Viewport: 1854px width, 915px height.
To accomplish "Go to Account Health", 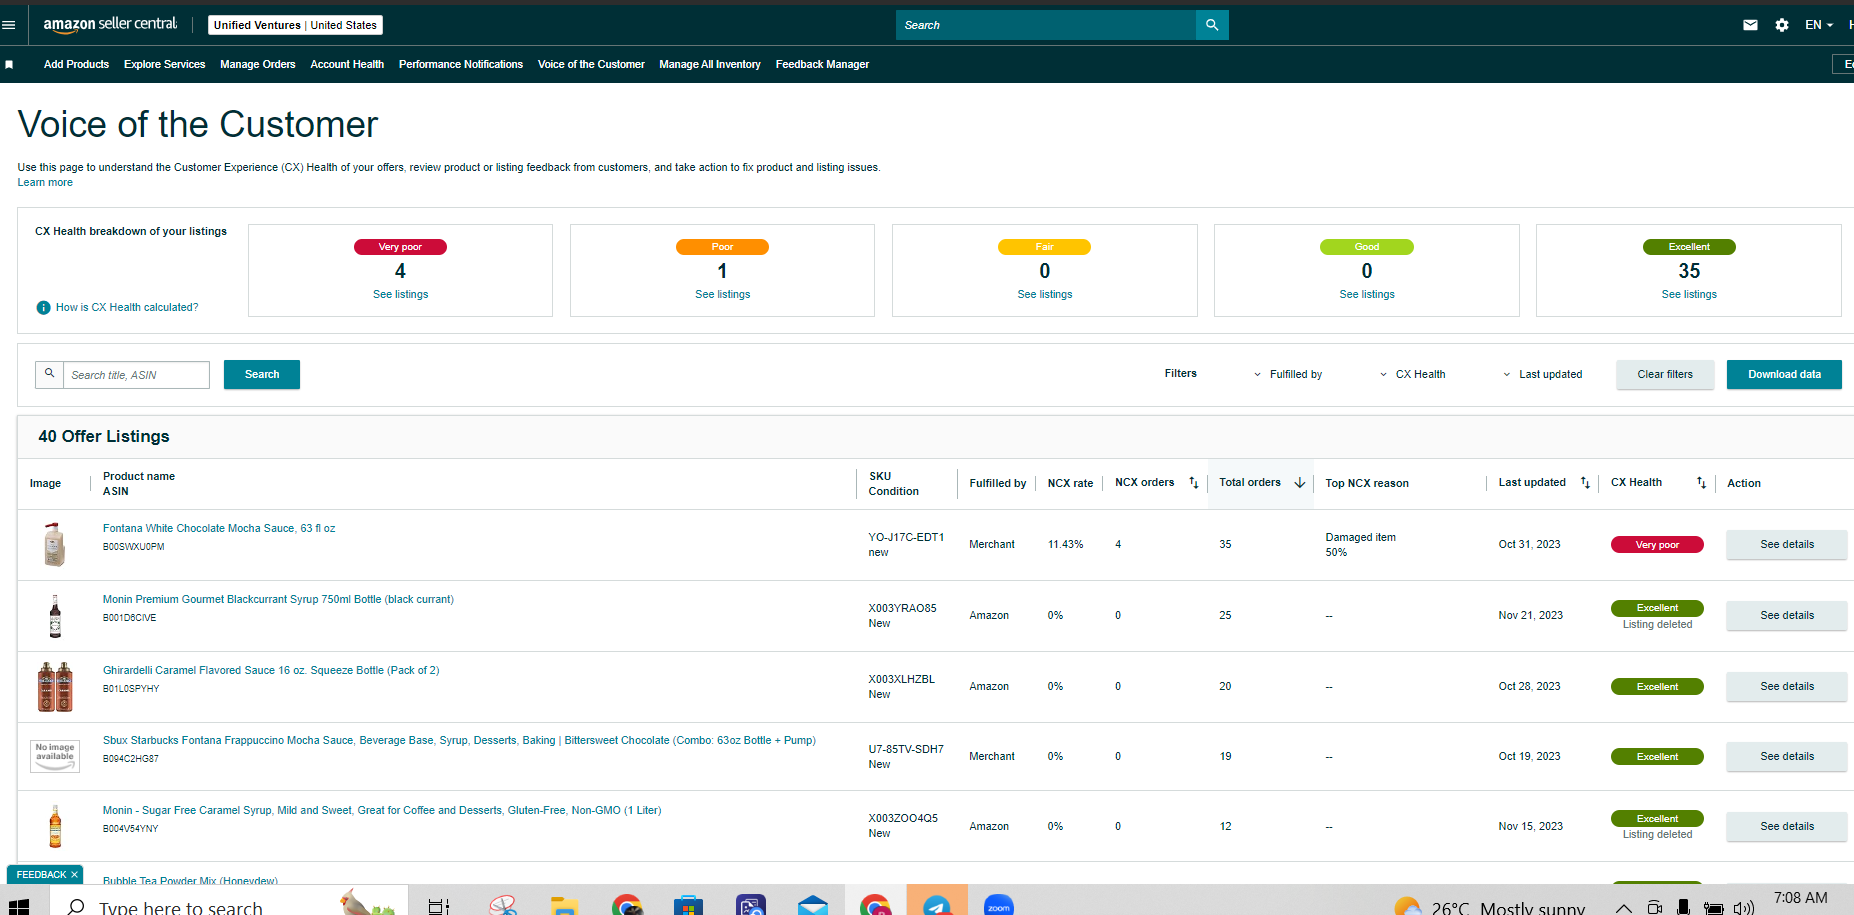I will (x=347, y=64).
